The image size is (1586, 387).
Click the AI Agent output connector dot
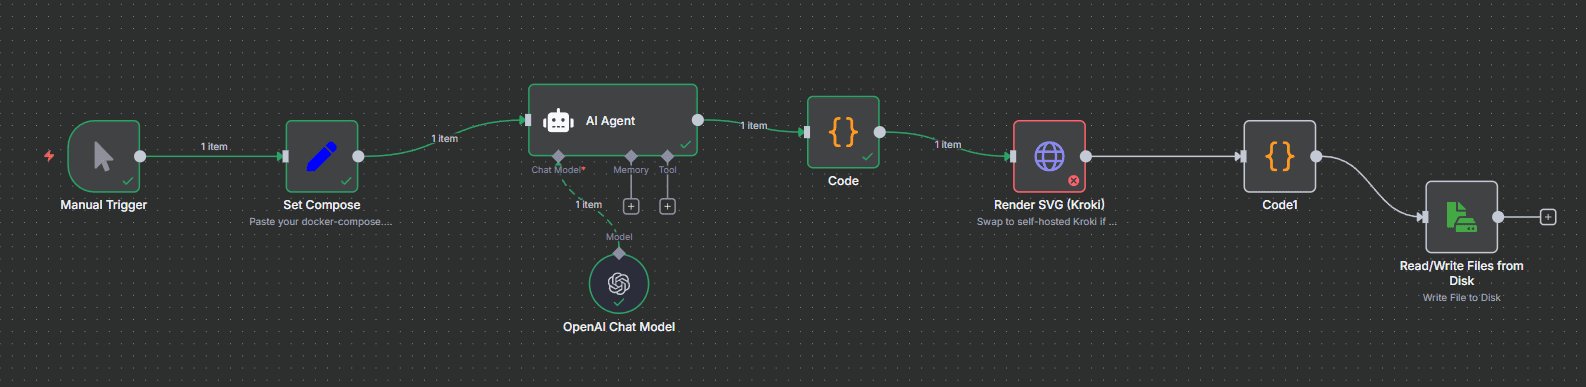698,120
